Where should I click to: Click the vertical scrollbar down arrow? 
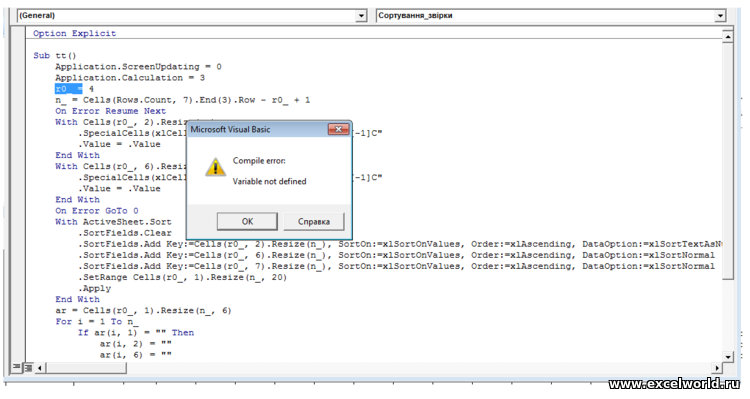(728, 357)
